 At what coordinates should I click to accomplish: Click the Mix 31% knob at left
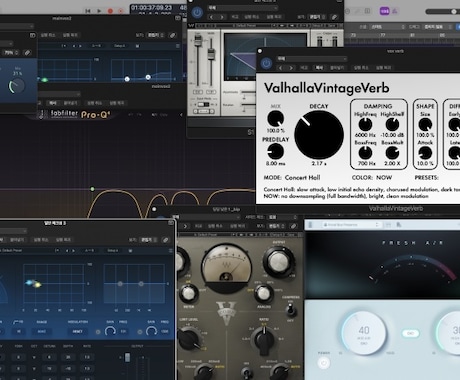click(17, 86)
